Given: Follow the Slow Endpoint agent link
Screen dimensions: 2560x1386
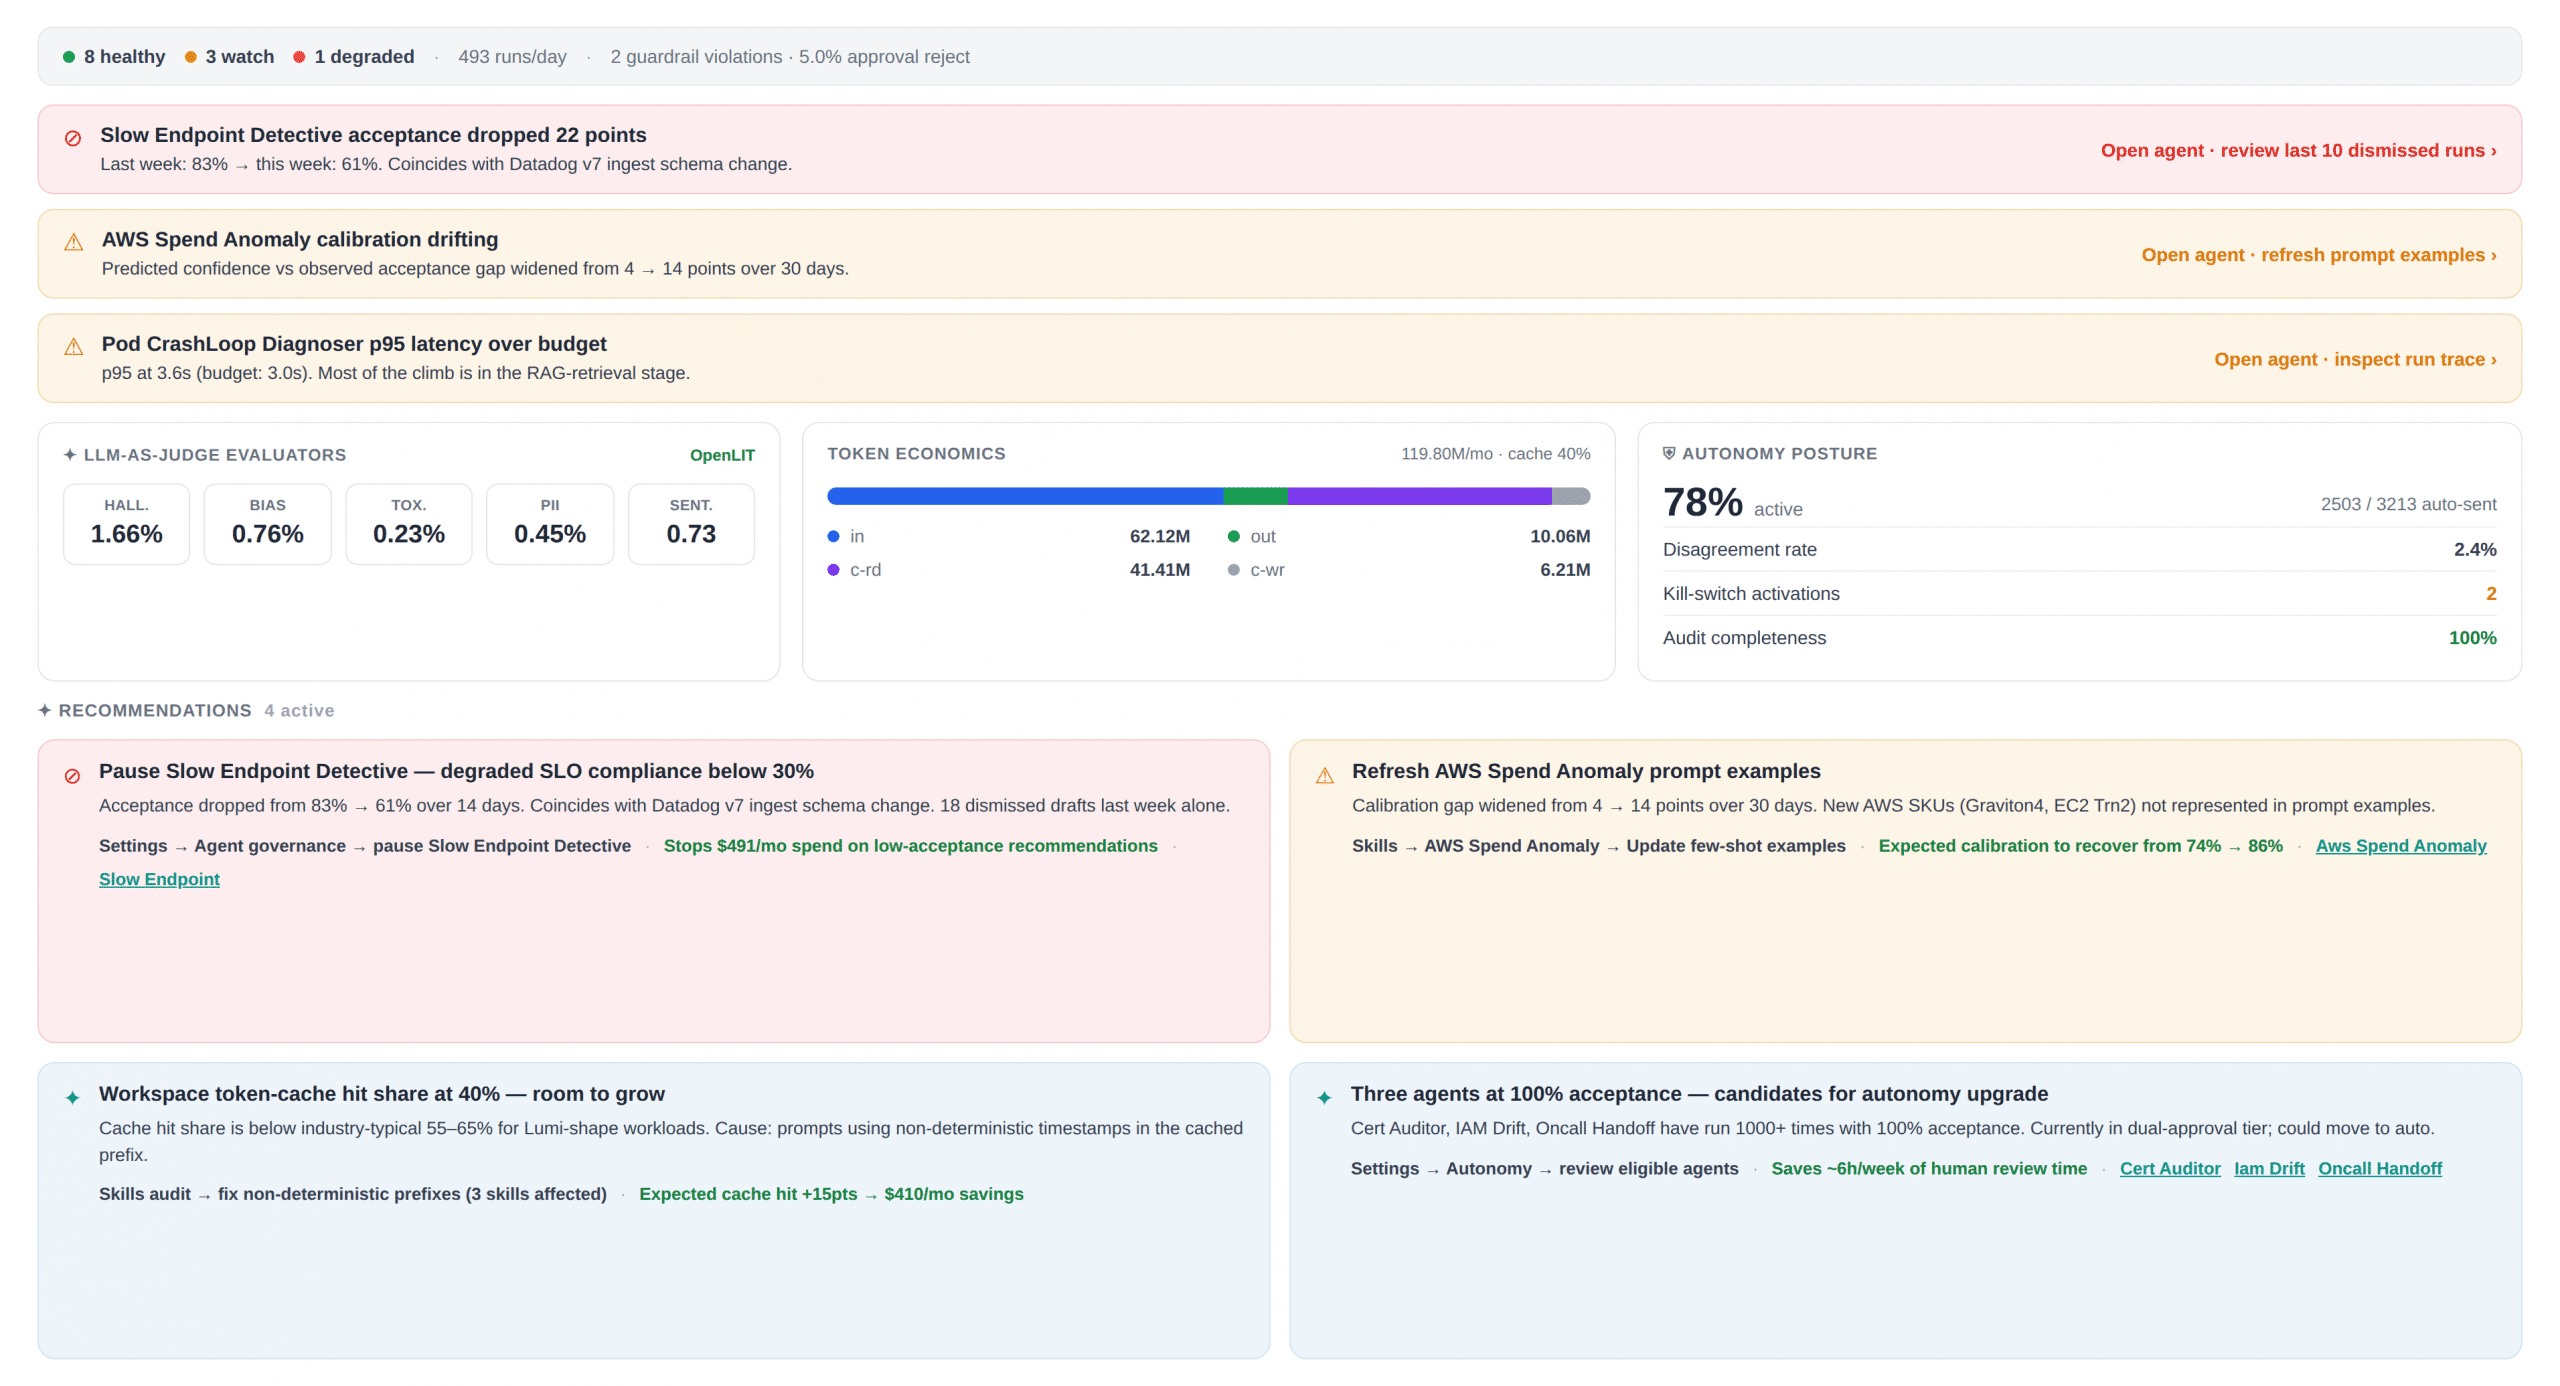Looking at the screenshot, I should [159, 879].
